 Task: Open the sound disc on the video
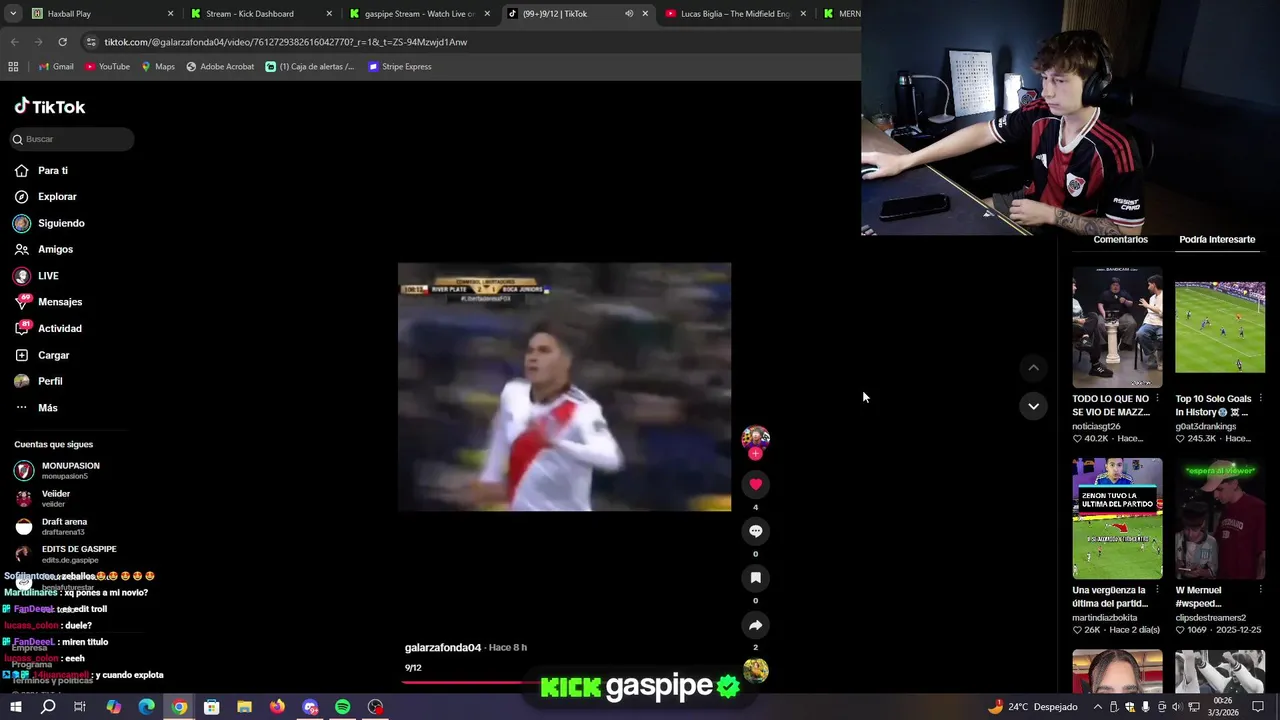point(756,671)
